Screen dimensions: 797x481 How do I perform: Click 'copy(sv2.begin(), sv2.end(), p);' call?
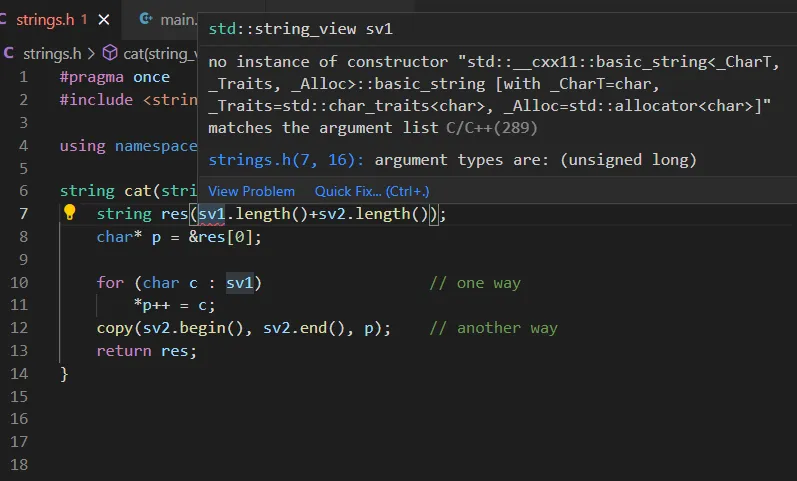244,328
